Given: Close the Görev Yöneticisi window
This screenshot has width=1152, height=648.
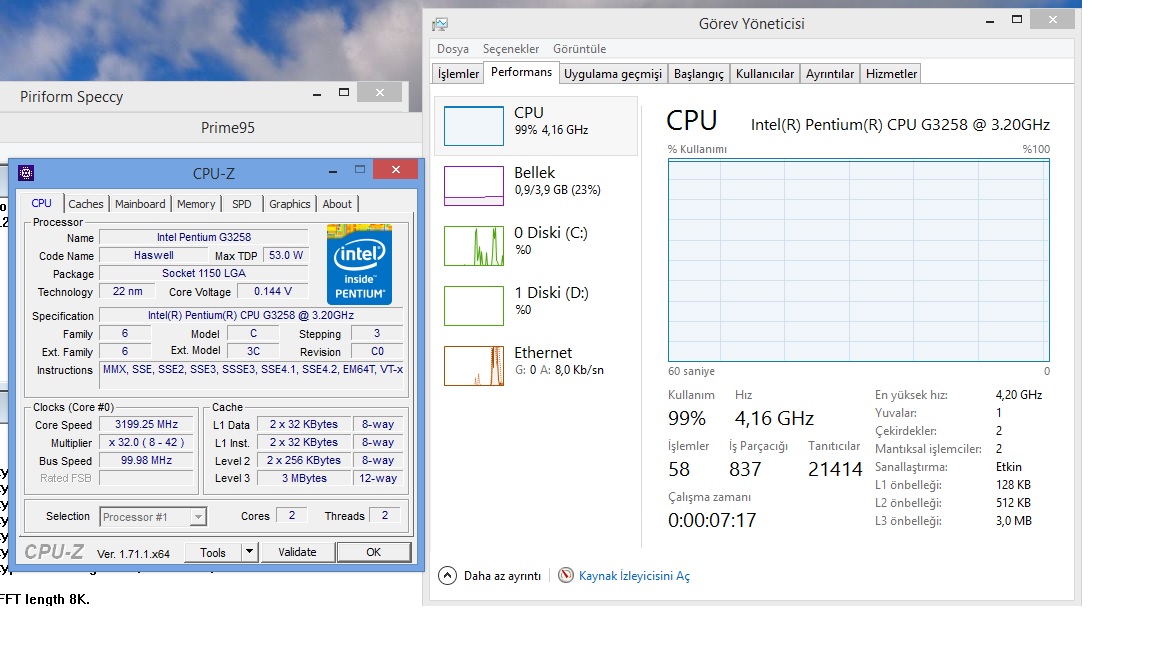Looking at the screenshot, I should tap(1053, 20).
